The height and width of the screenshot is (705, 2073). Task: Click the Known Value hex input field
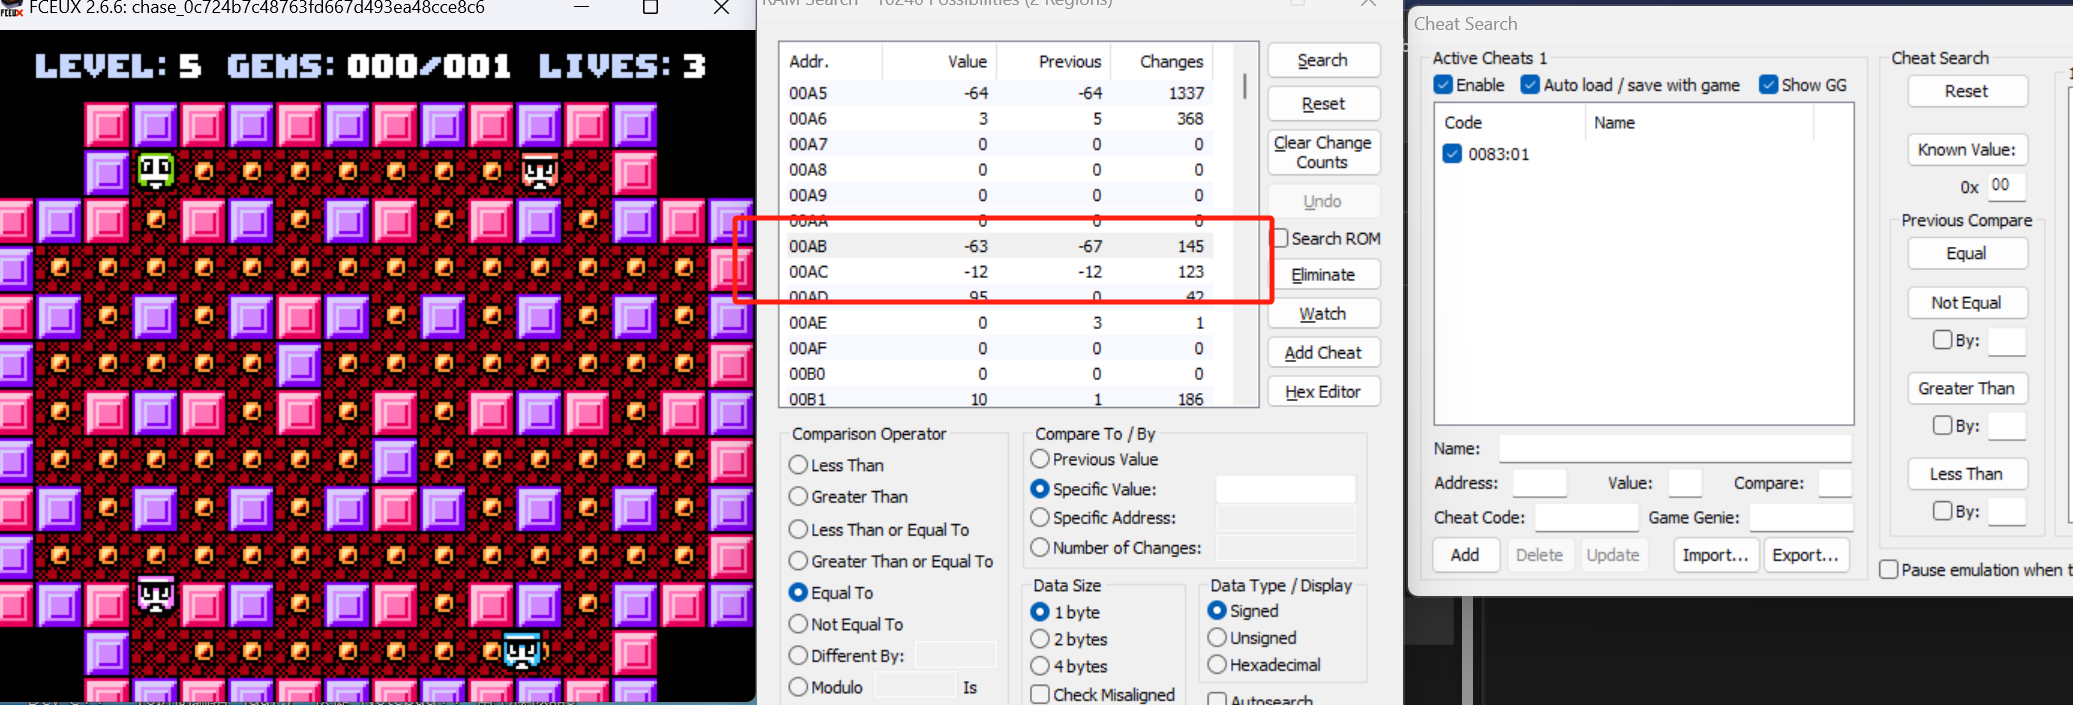[2006, 186]
